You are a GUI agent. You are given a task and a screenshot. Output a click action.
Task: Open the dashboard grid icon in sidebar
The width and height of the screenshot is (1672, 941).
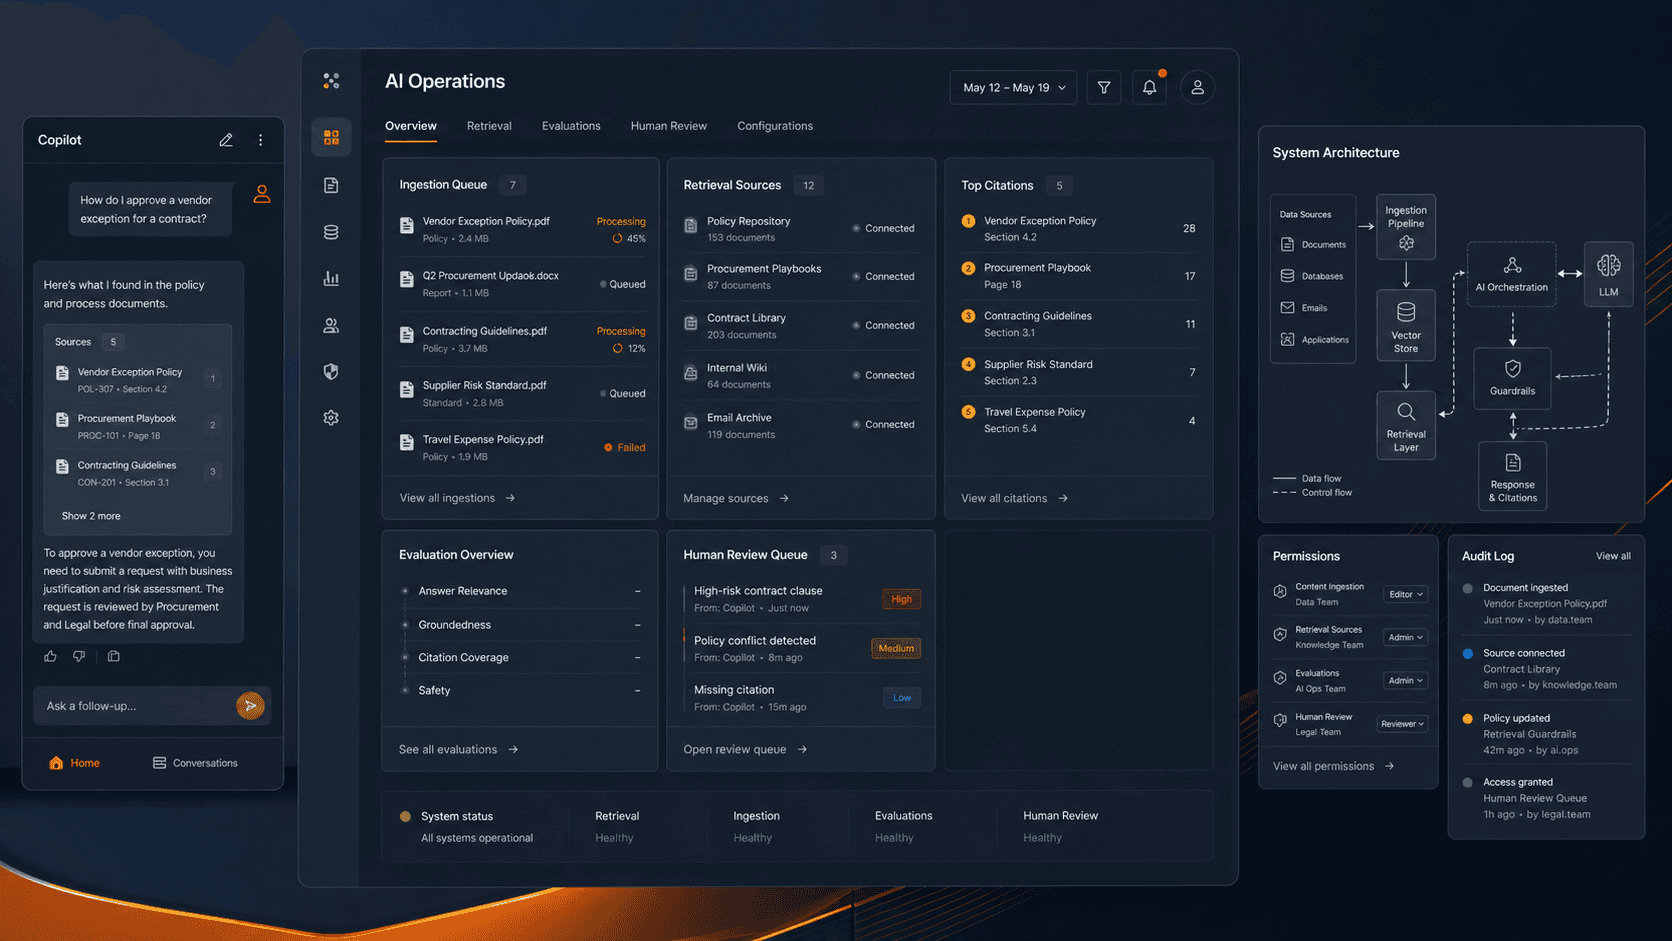click(x=331, y=137)
